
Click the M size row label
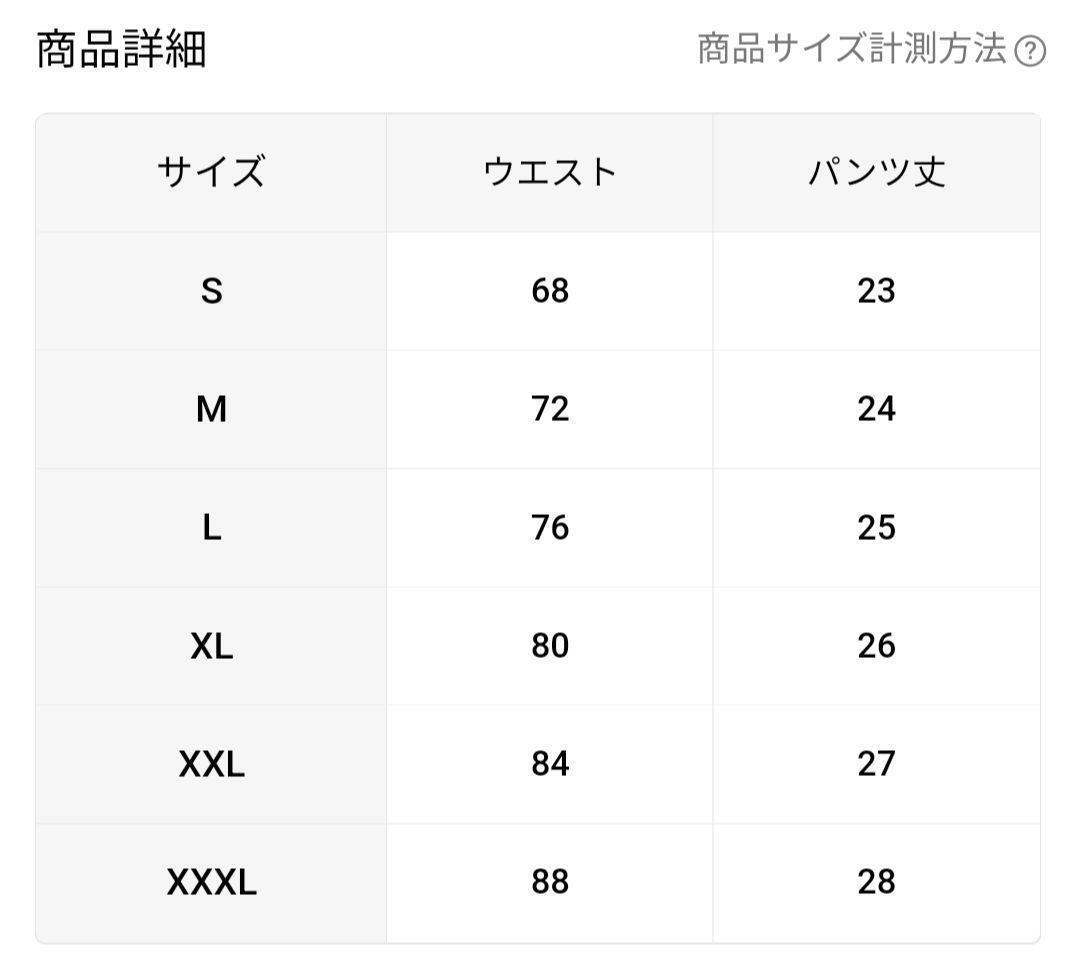click(211, 409)
